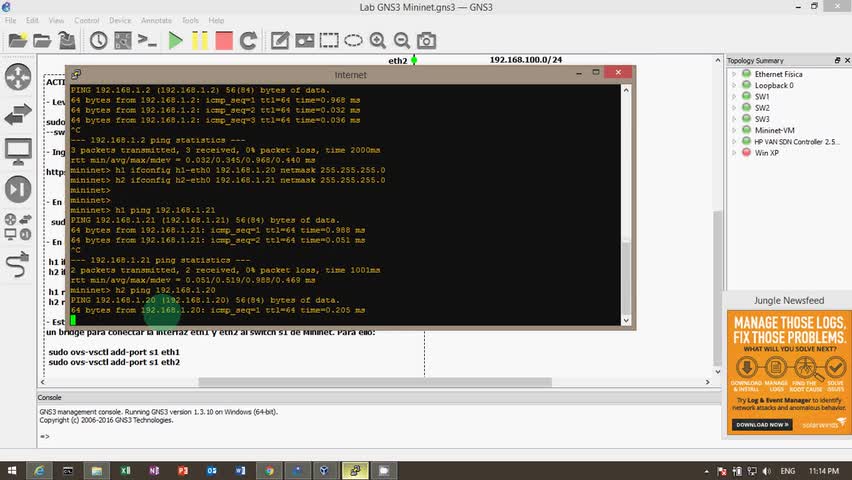The width and height of the screenshot is (852, 480).
Task: Stop all devices with red square
Action: [x=224, y=40]
